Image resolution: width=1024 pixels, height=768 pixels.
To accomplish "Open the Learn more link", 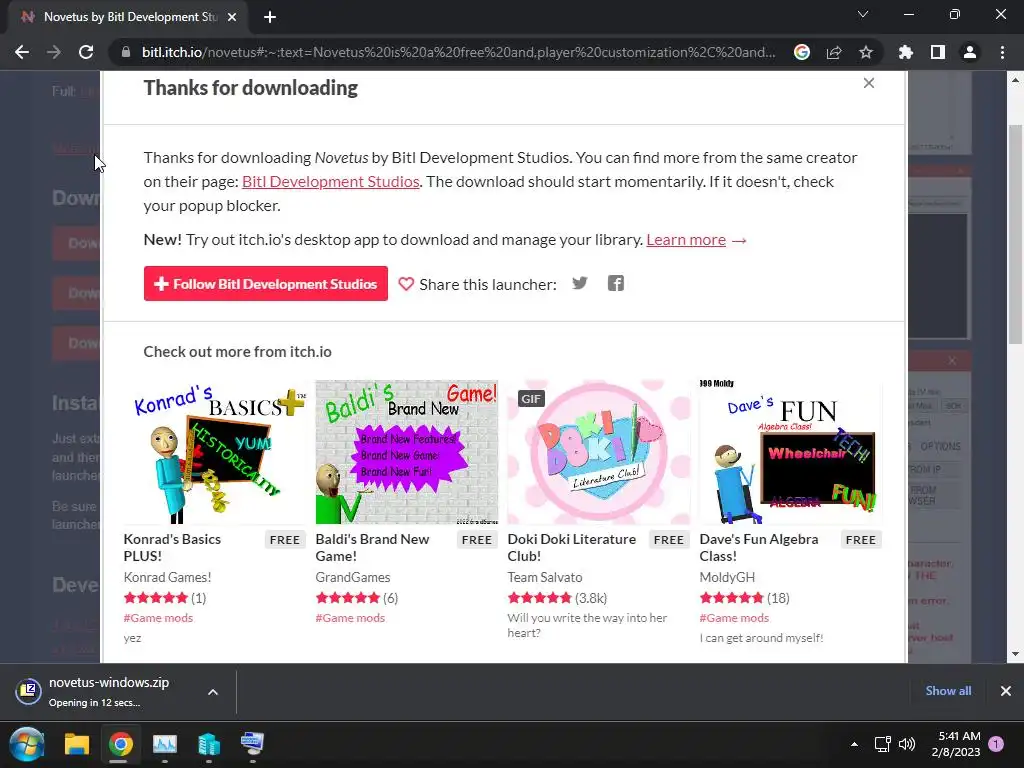I will point(686,240).
